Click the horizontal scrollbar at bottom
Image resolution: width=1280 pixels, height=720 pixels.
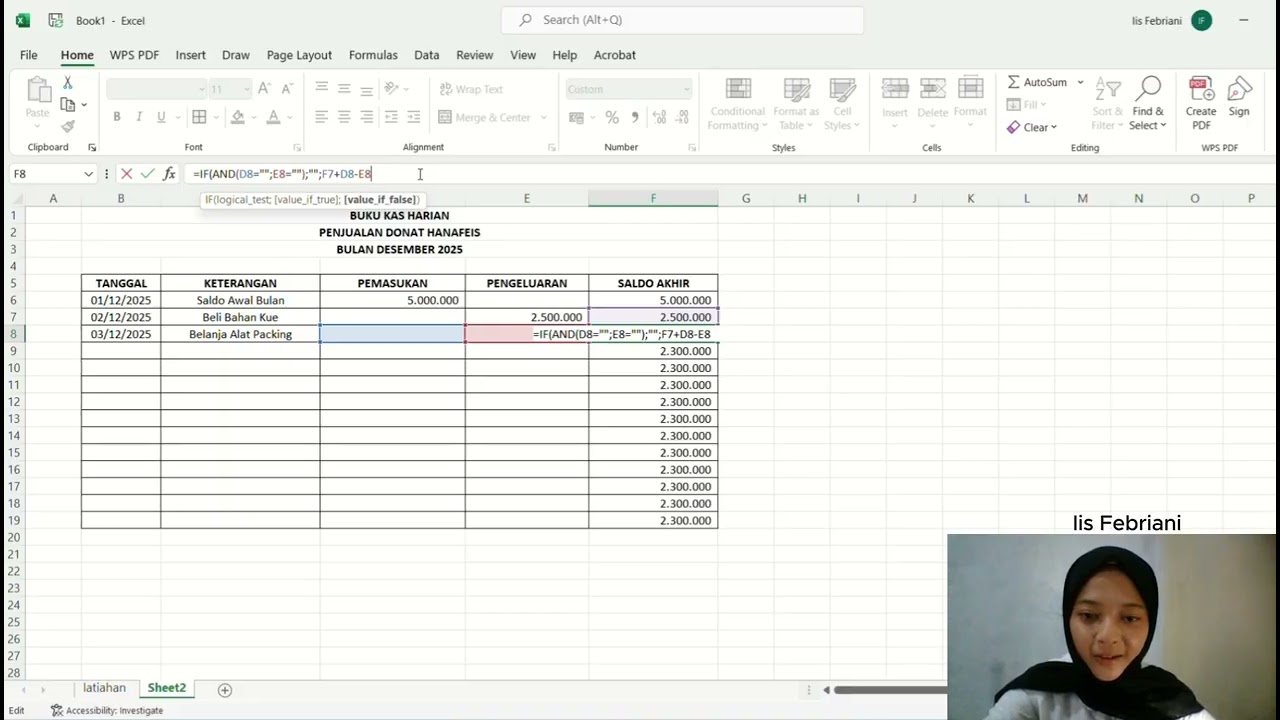pyautogui.click(x=890, y=690)
